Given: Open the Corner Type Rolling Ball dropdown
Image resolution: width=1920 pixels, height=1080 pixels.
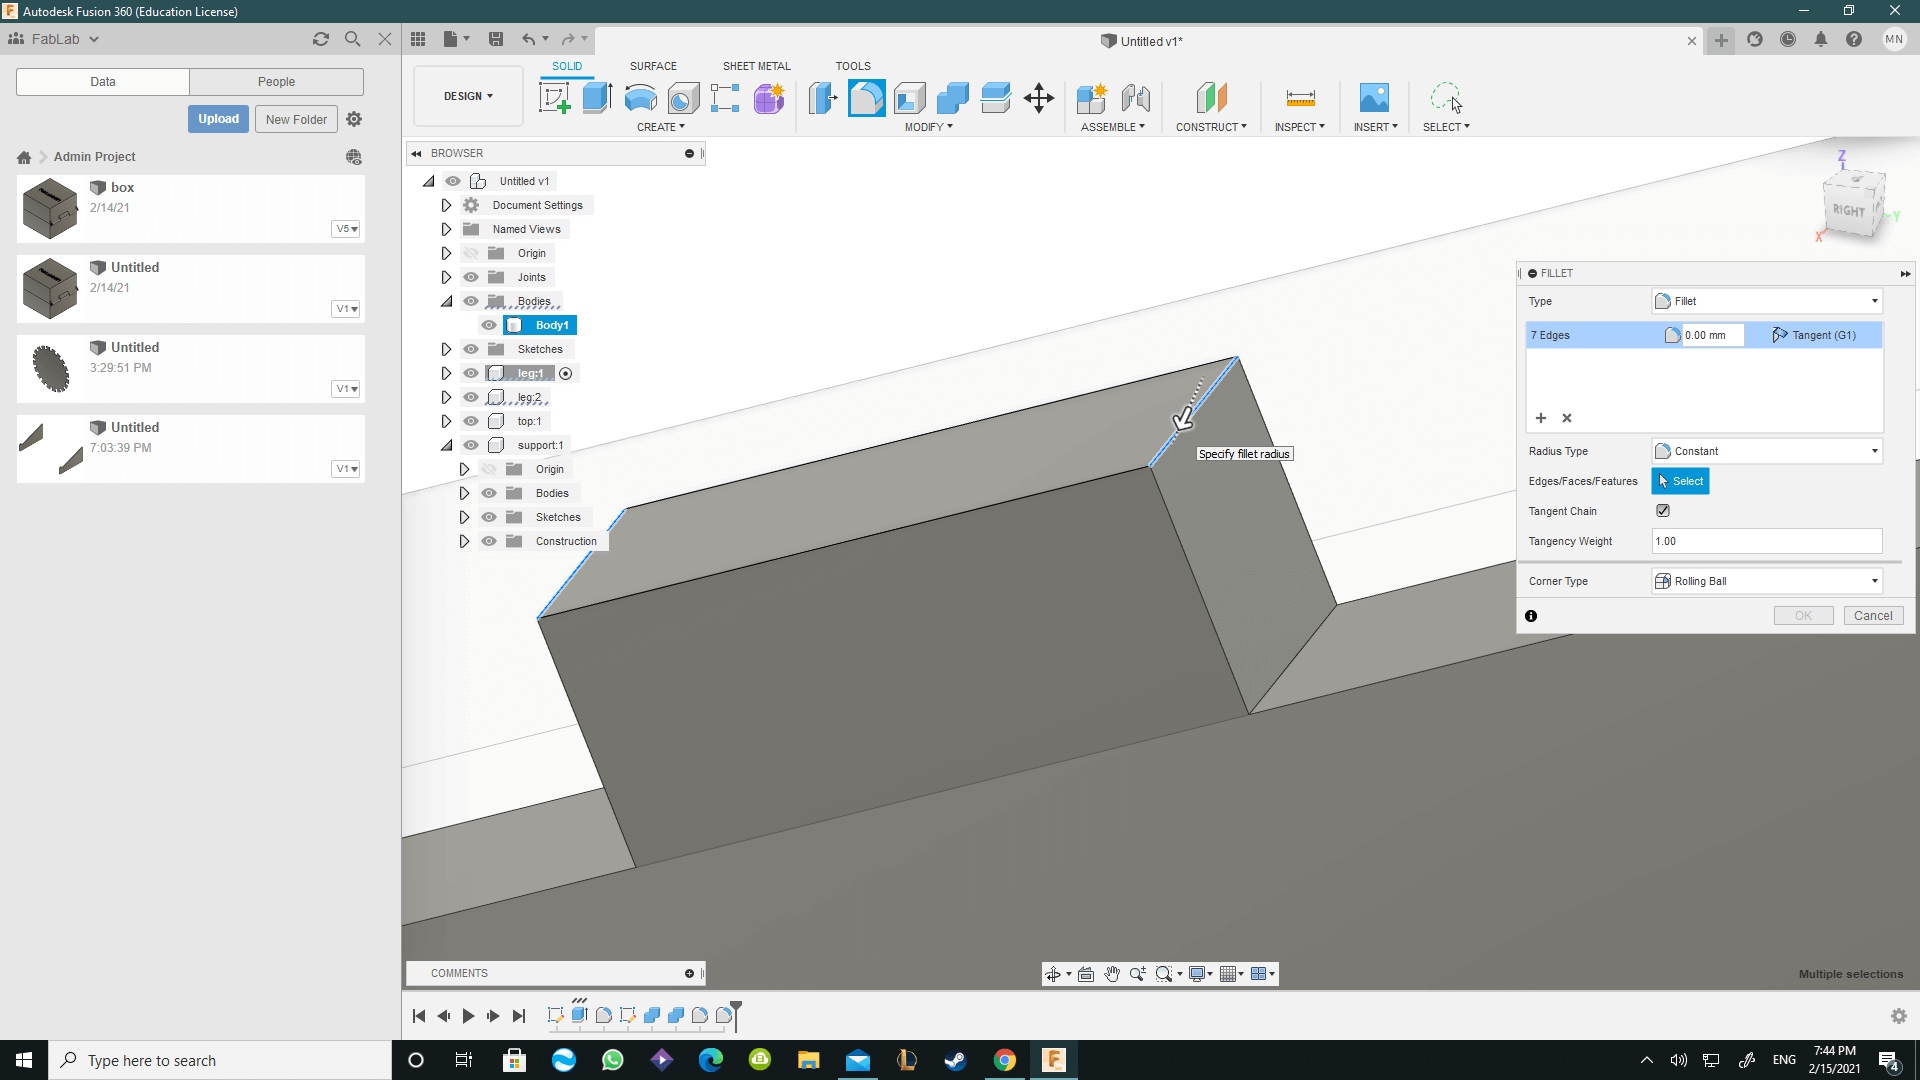Looking at the screenshot, I should [x=1767, y=581].
